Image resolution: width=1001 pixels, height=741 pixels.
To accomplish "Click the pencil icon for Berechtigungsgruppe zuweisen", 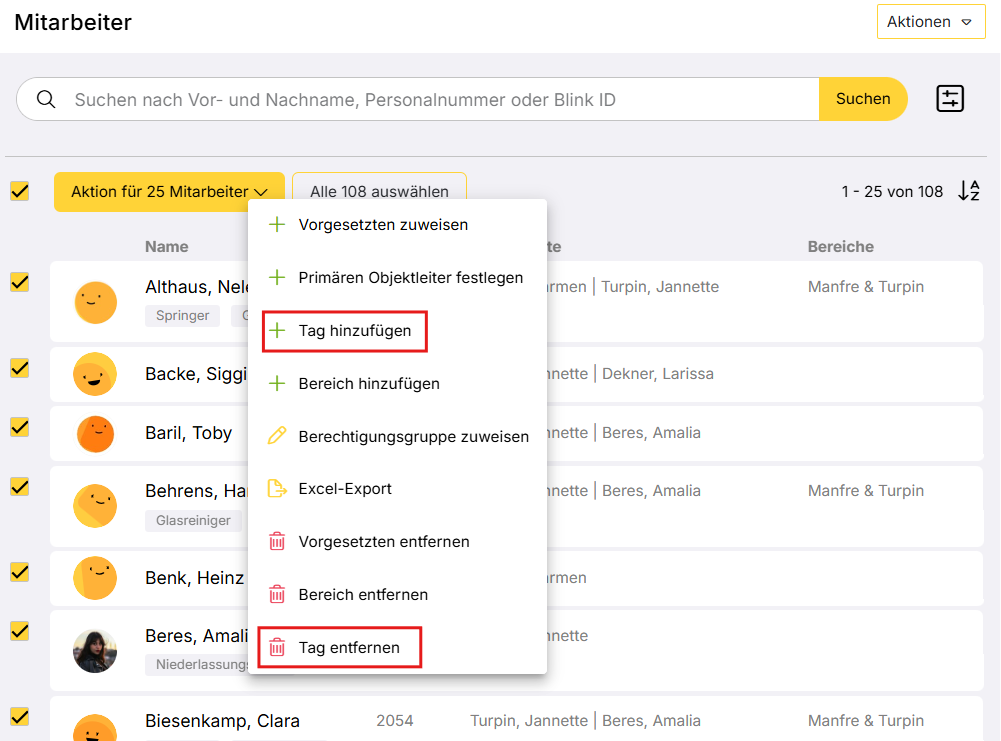I will (x=277, y=436).
